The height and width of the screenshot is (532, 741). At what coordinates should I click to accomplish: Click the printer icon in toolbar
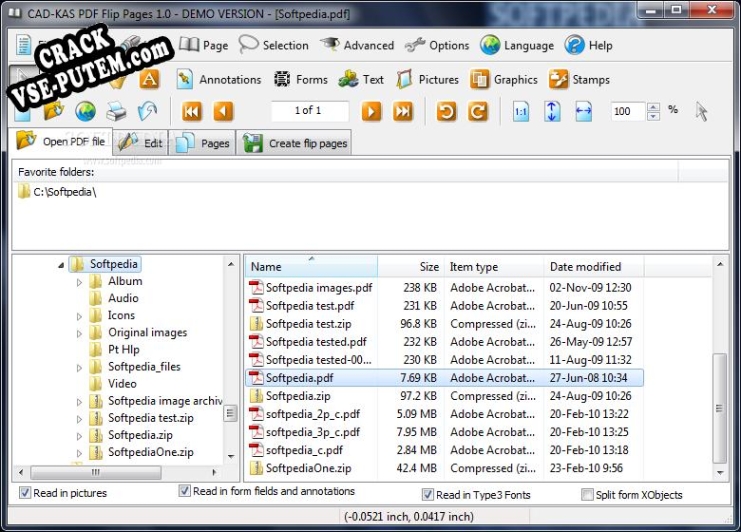click(x=116, y=111)
